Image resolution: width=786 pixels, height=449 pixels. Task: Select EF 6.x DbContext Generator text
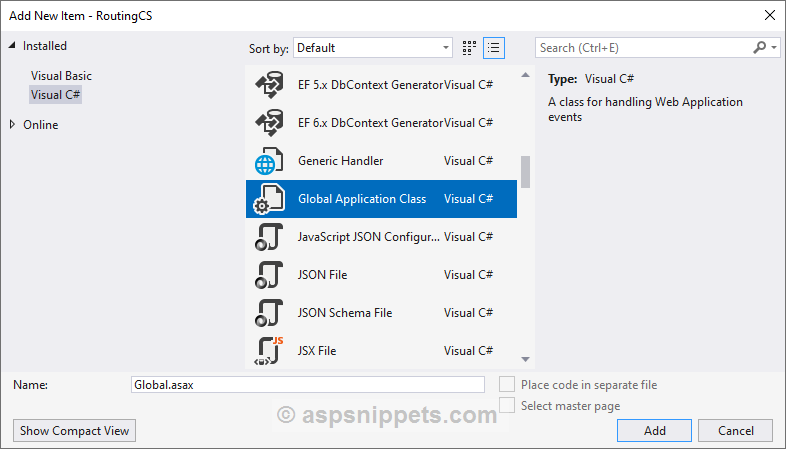point(370,123)
